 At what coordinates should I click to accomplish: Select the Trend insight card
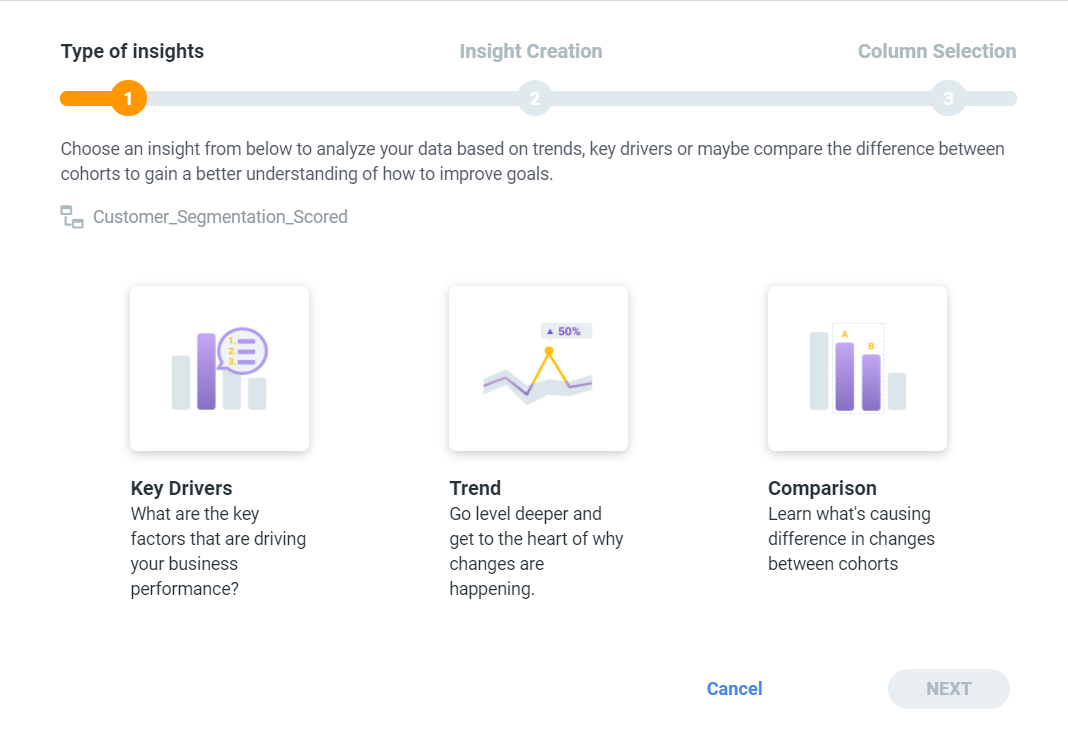(x=538, y=368)
